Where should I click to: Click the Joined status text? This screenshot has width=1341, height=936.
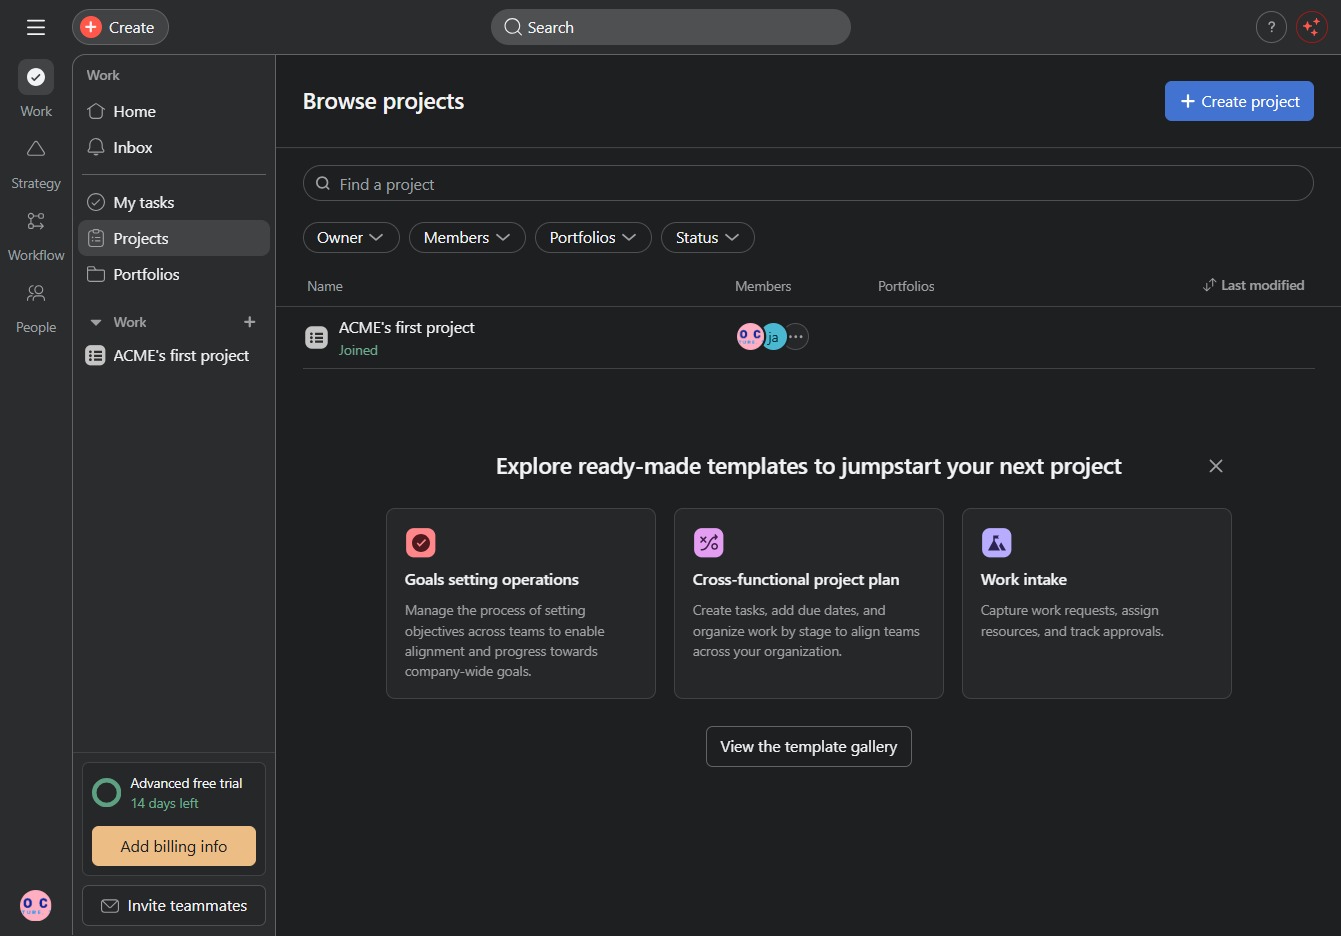tap(358, 350)
